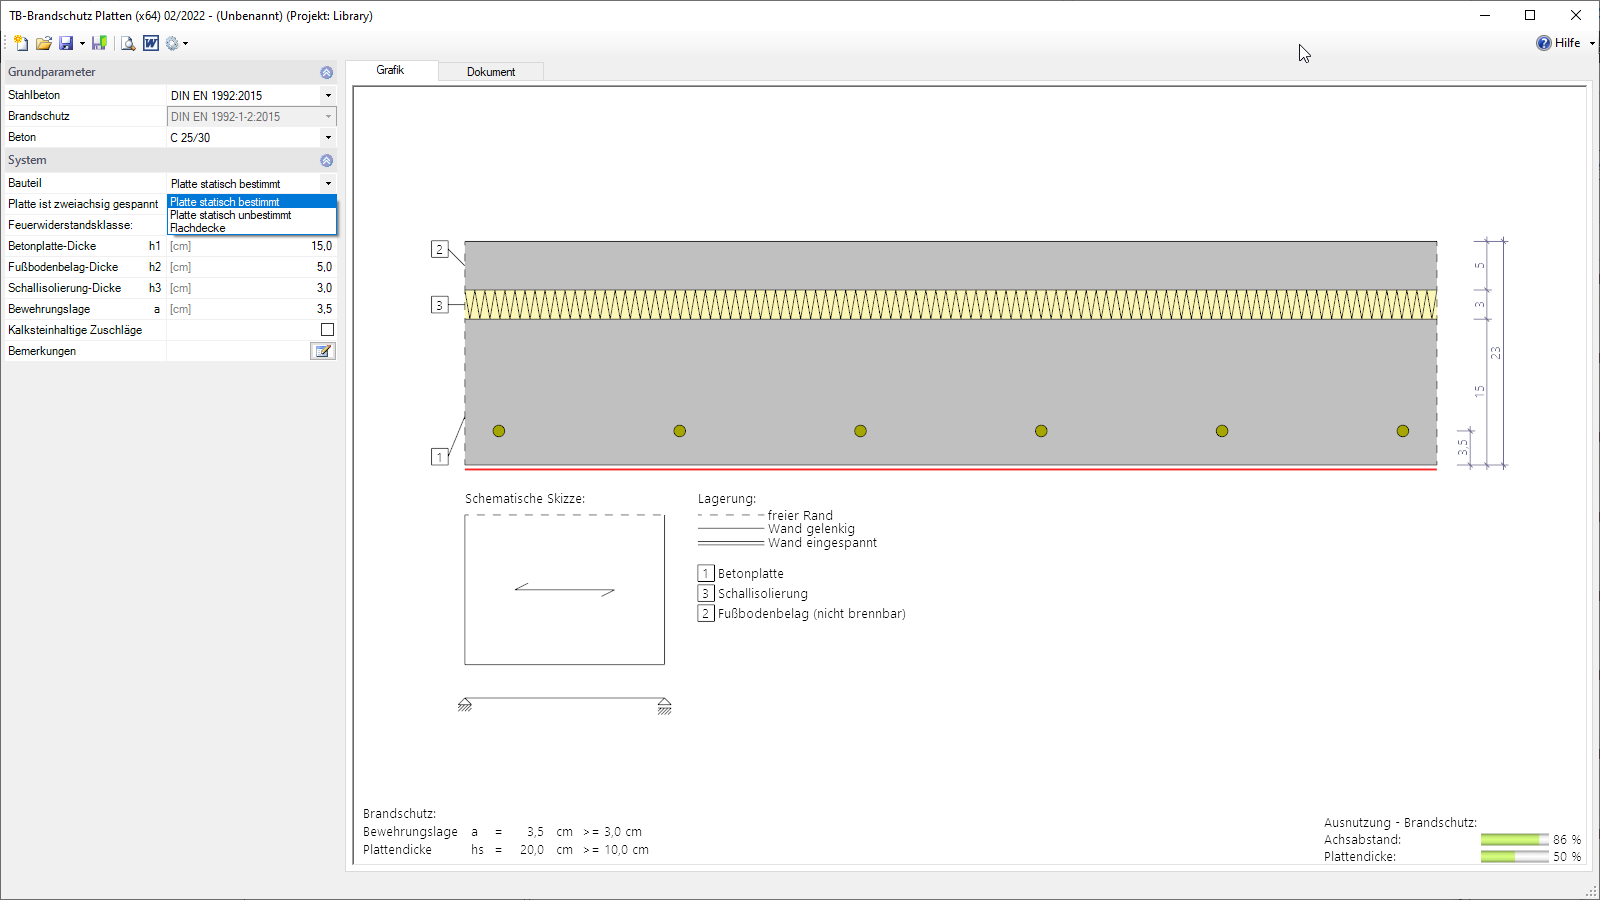Viewport: 1600px width, 900px height.
Task: Create a new file via toolbar icon
Action: (x=21, y=43)
